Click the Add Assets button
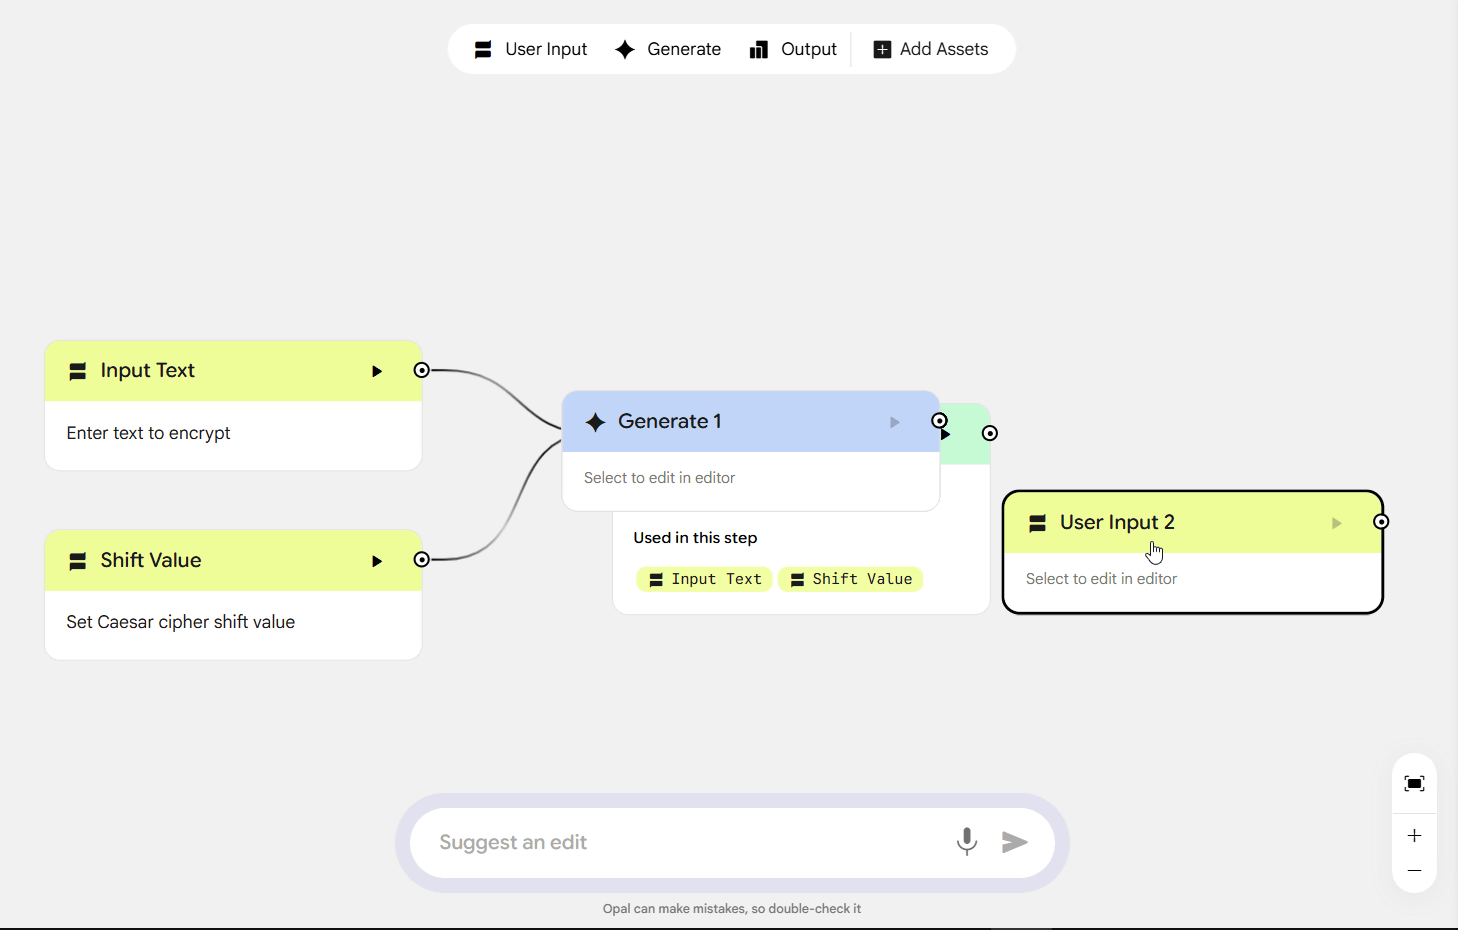1458x930 pixels. point(931,49)
